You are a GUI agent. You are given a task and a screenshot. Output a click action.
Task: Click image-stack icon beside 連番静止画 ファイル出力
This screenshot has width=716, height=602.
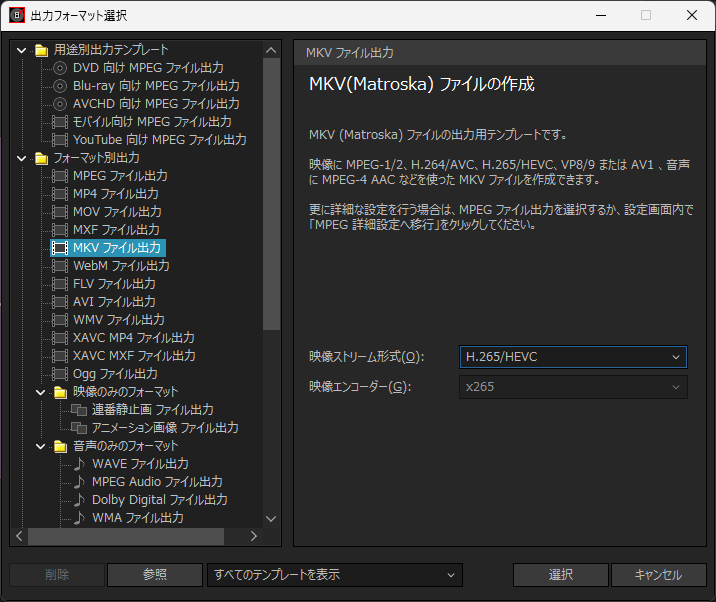tap(79, 410)
